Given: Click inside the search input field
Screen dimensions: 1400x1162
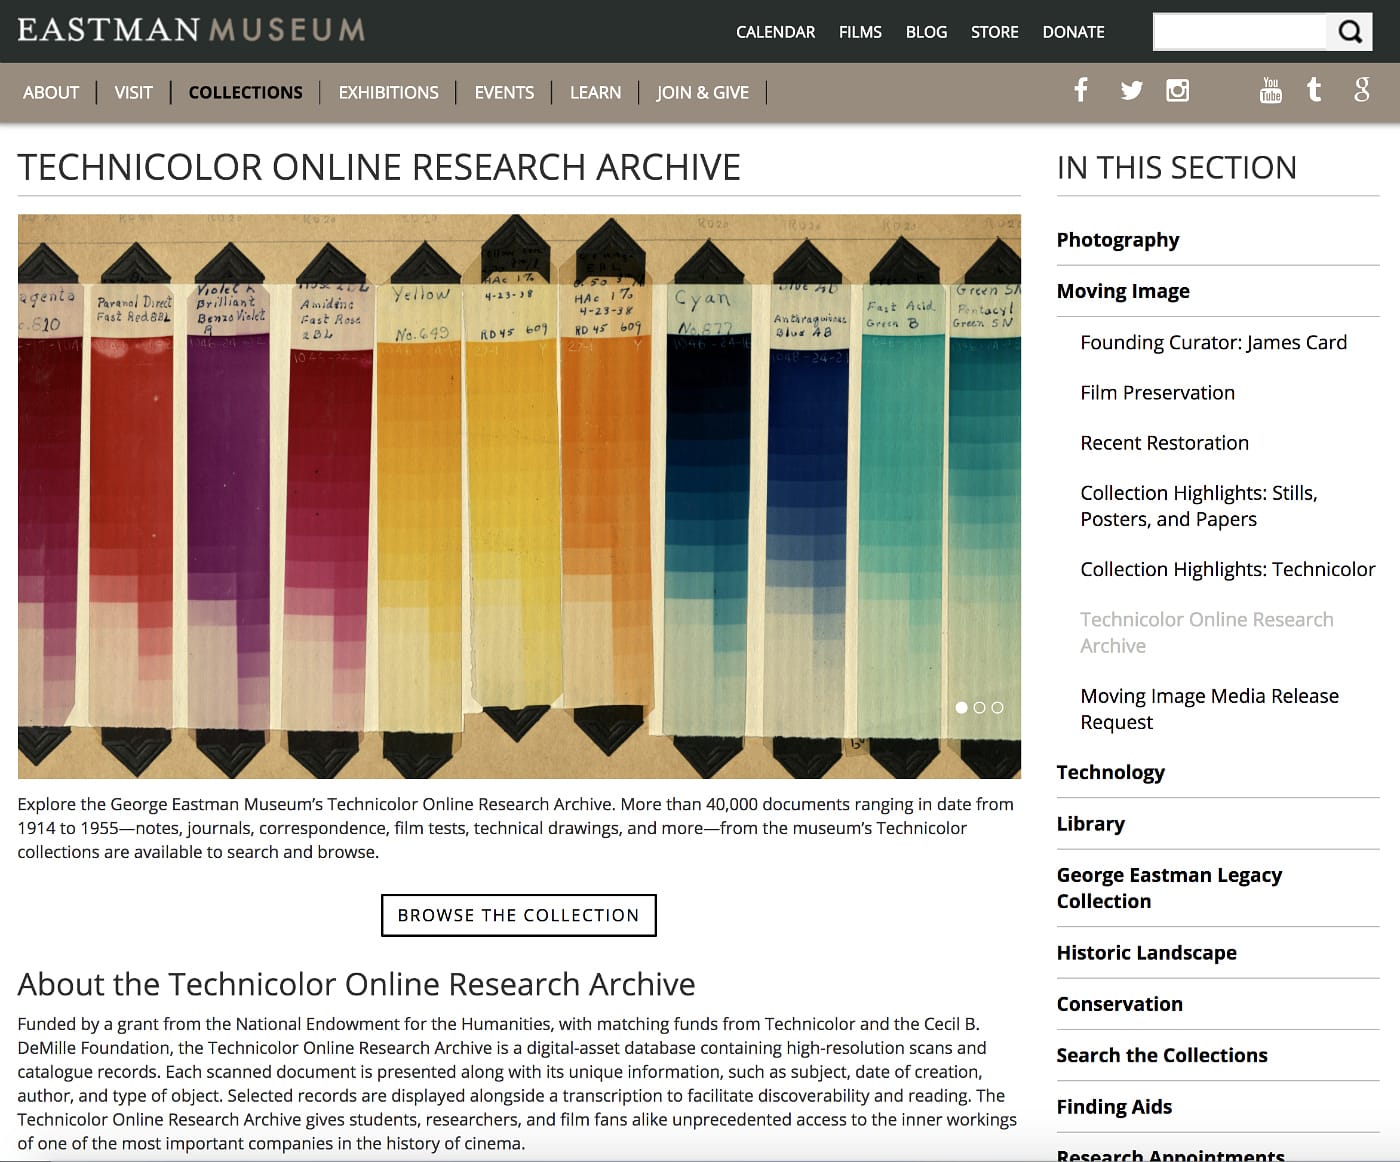Looking at the screenshot, I should tap(1240, 31).
